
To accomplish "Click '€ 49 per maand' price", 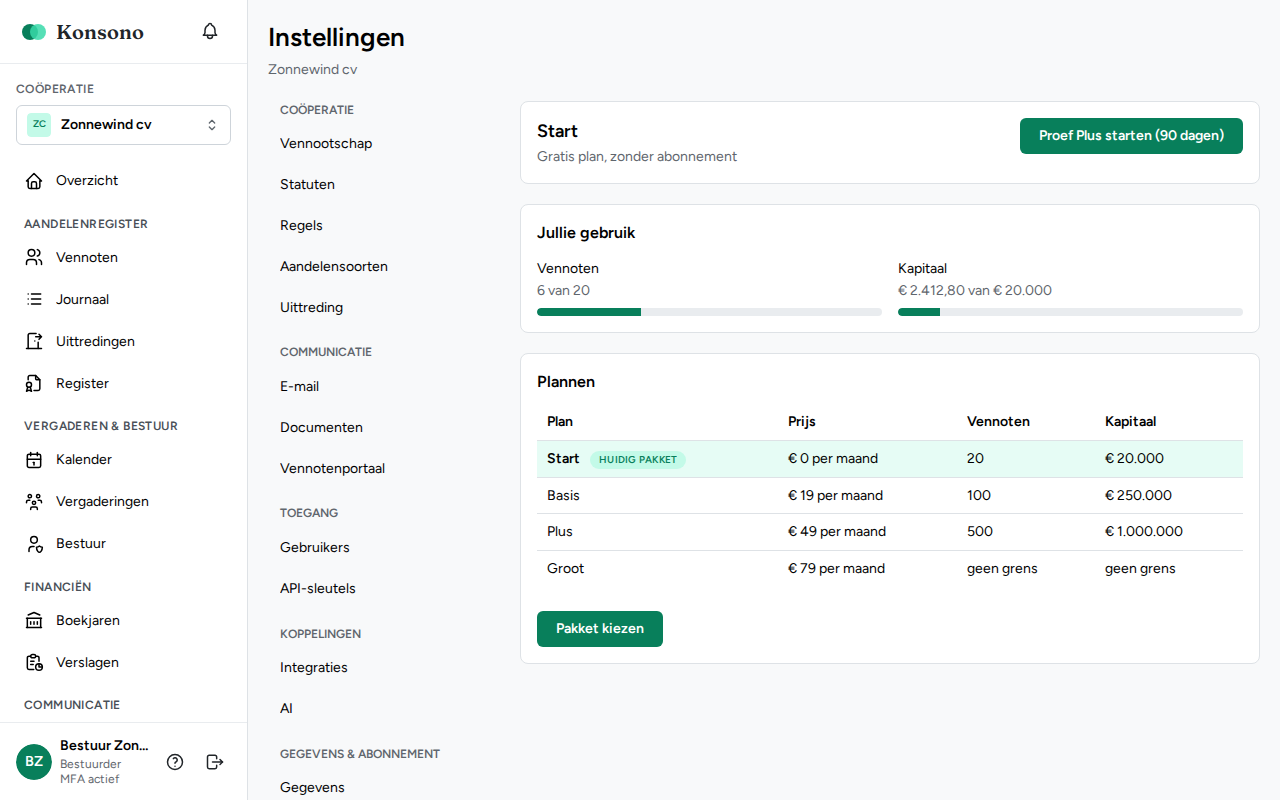I will pyautogui.click(x=837, y=532).
